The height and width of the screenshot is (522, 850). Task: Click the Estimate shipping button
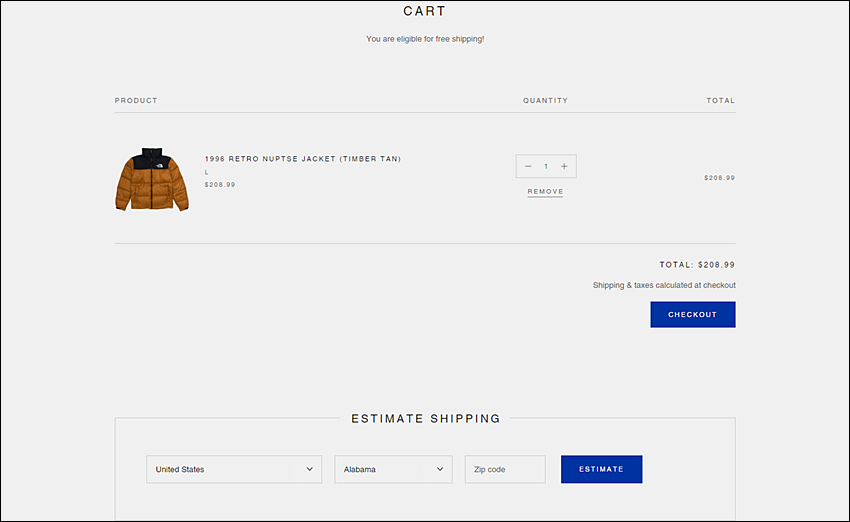coord(601,469)
